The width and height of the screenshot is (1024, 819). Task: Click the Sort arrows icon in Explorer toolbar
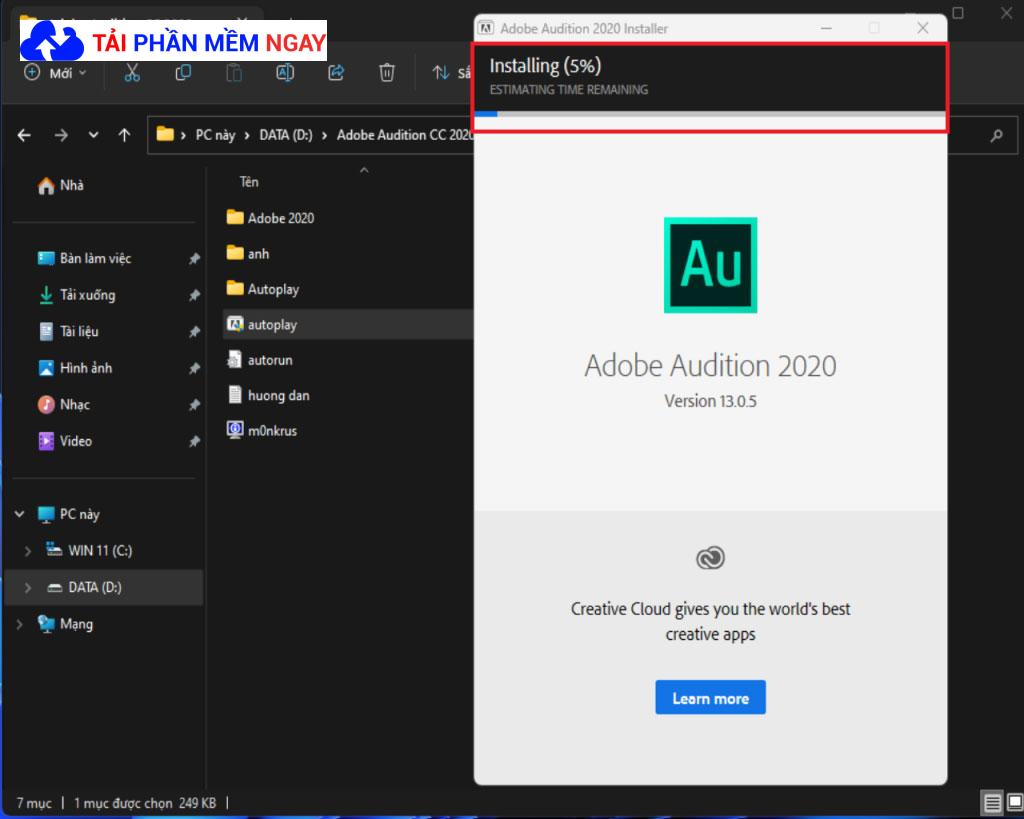coord(441,72)
